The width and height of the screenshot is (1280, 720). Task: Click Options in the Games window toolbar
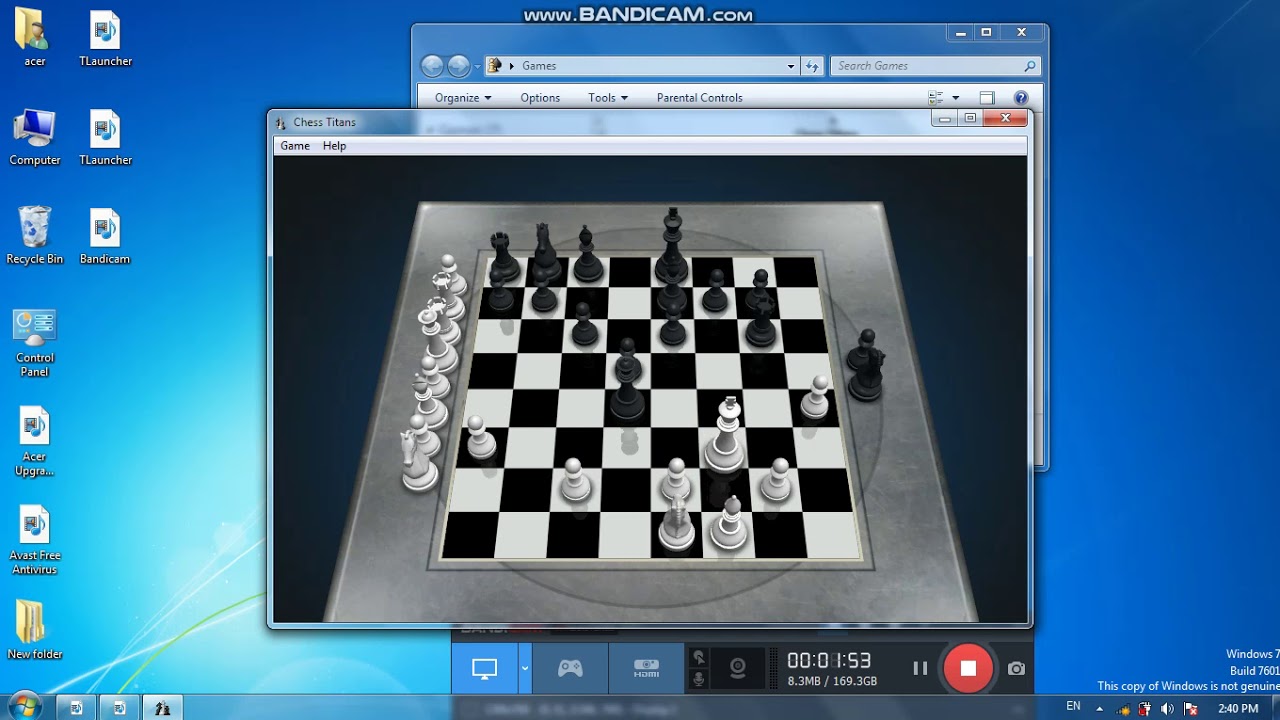click(540, 98)
